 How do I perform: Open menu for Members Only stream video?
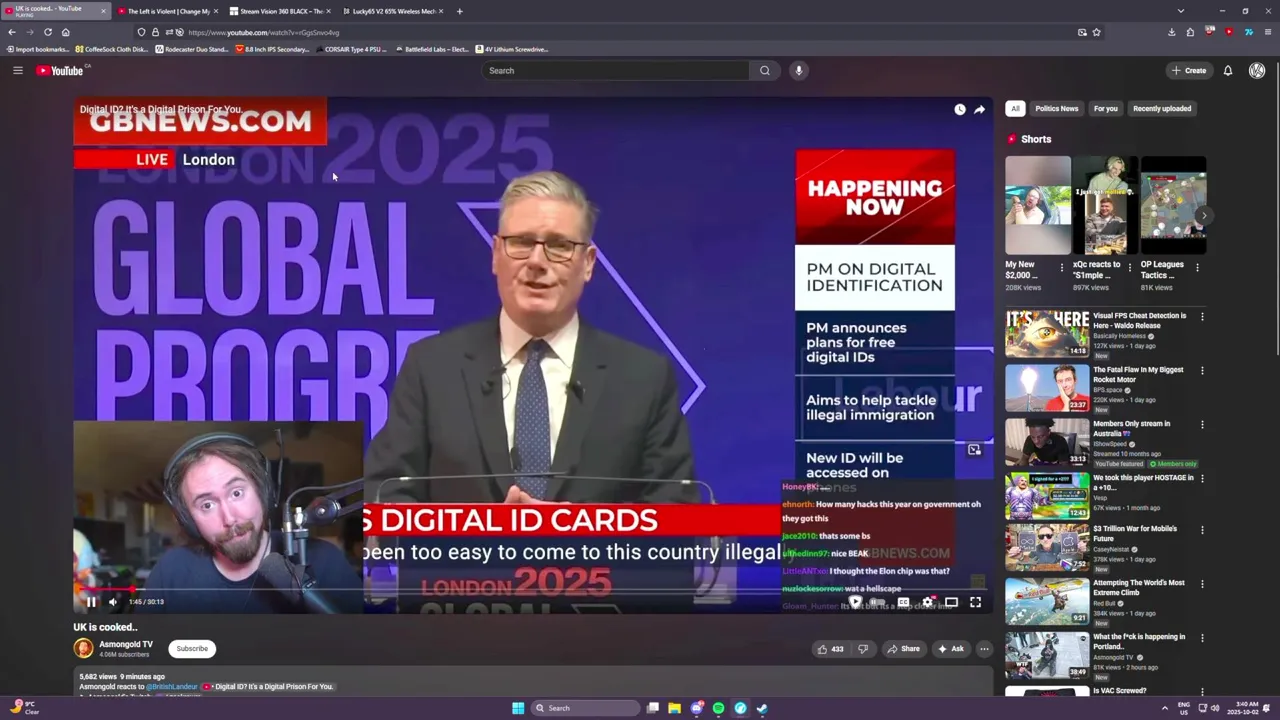(x=1202, y=425)
